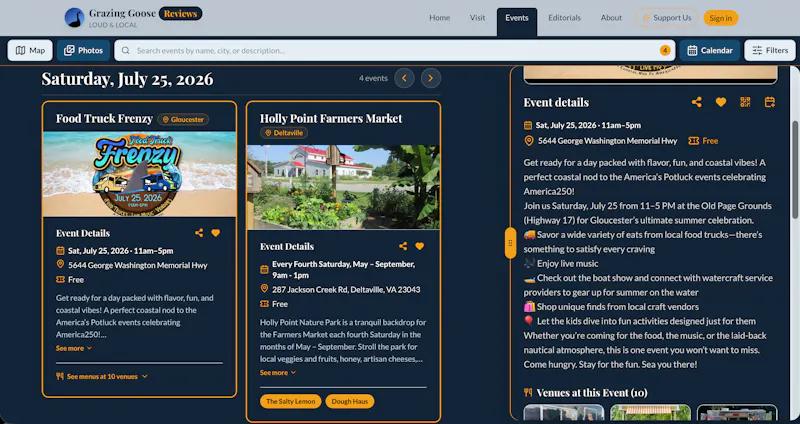Click ticket icon on Food Truck Frenzy card

(x=60, y=280)
